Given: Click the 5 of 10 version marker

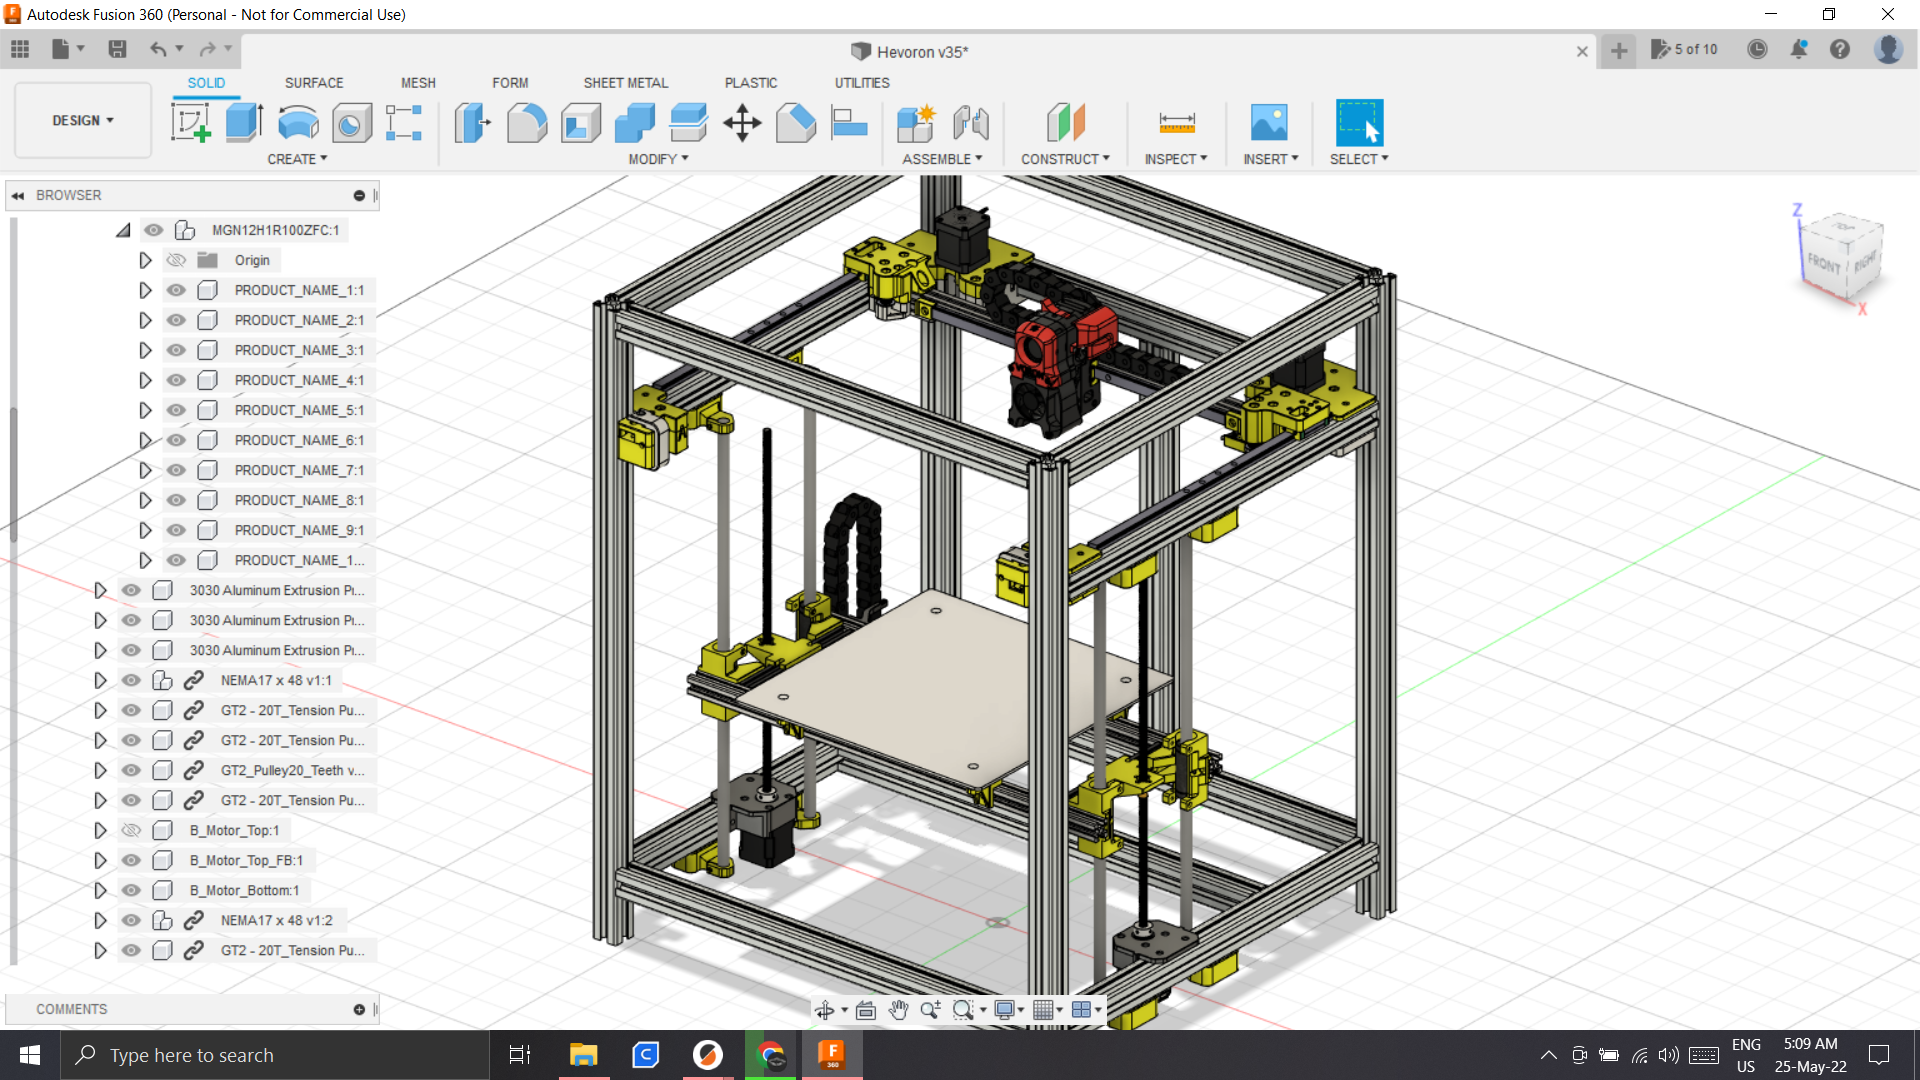Looking at the screenshot, I should pyautogui.click(x=1684, y=49).
